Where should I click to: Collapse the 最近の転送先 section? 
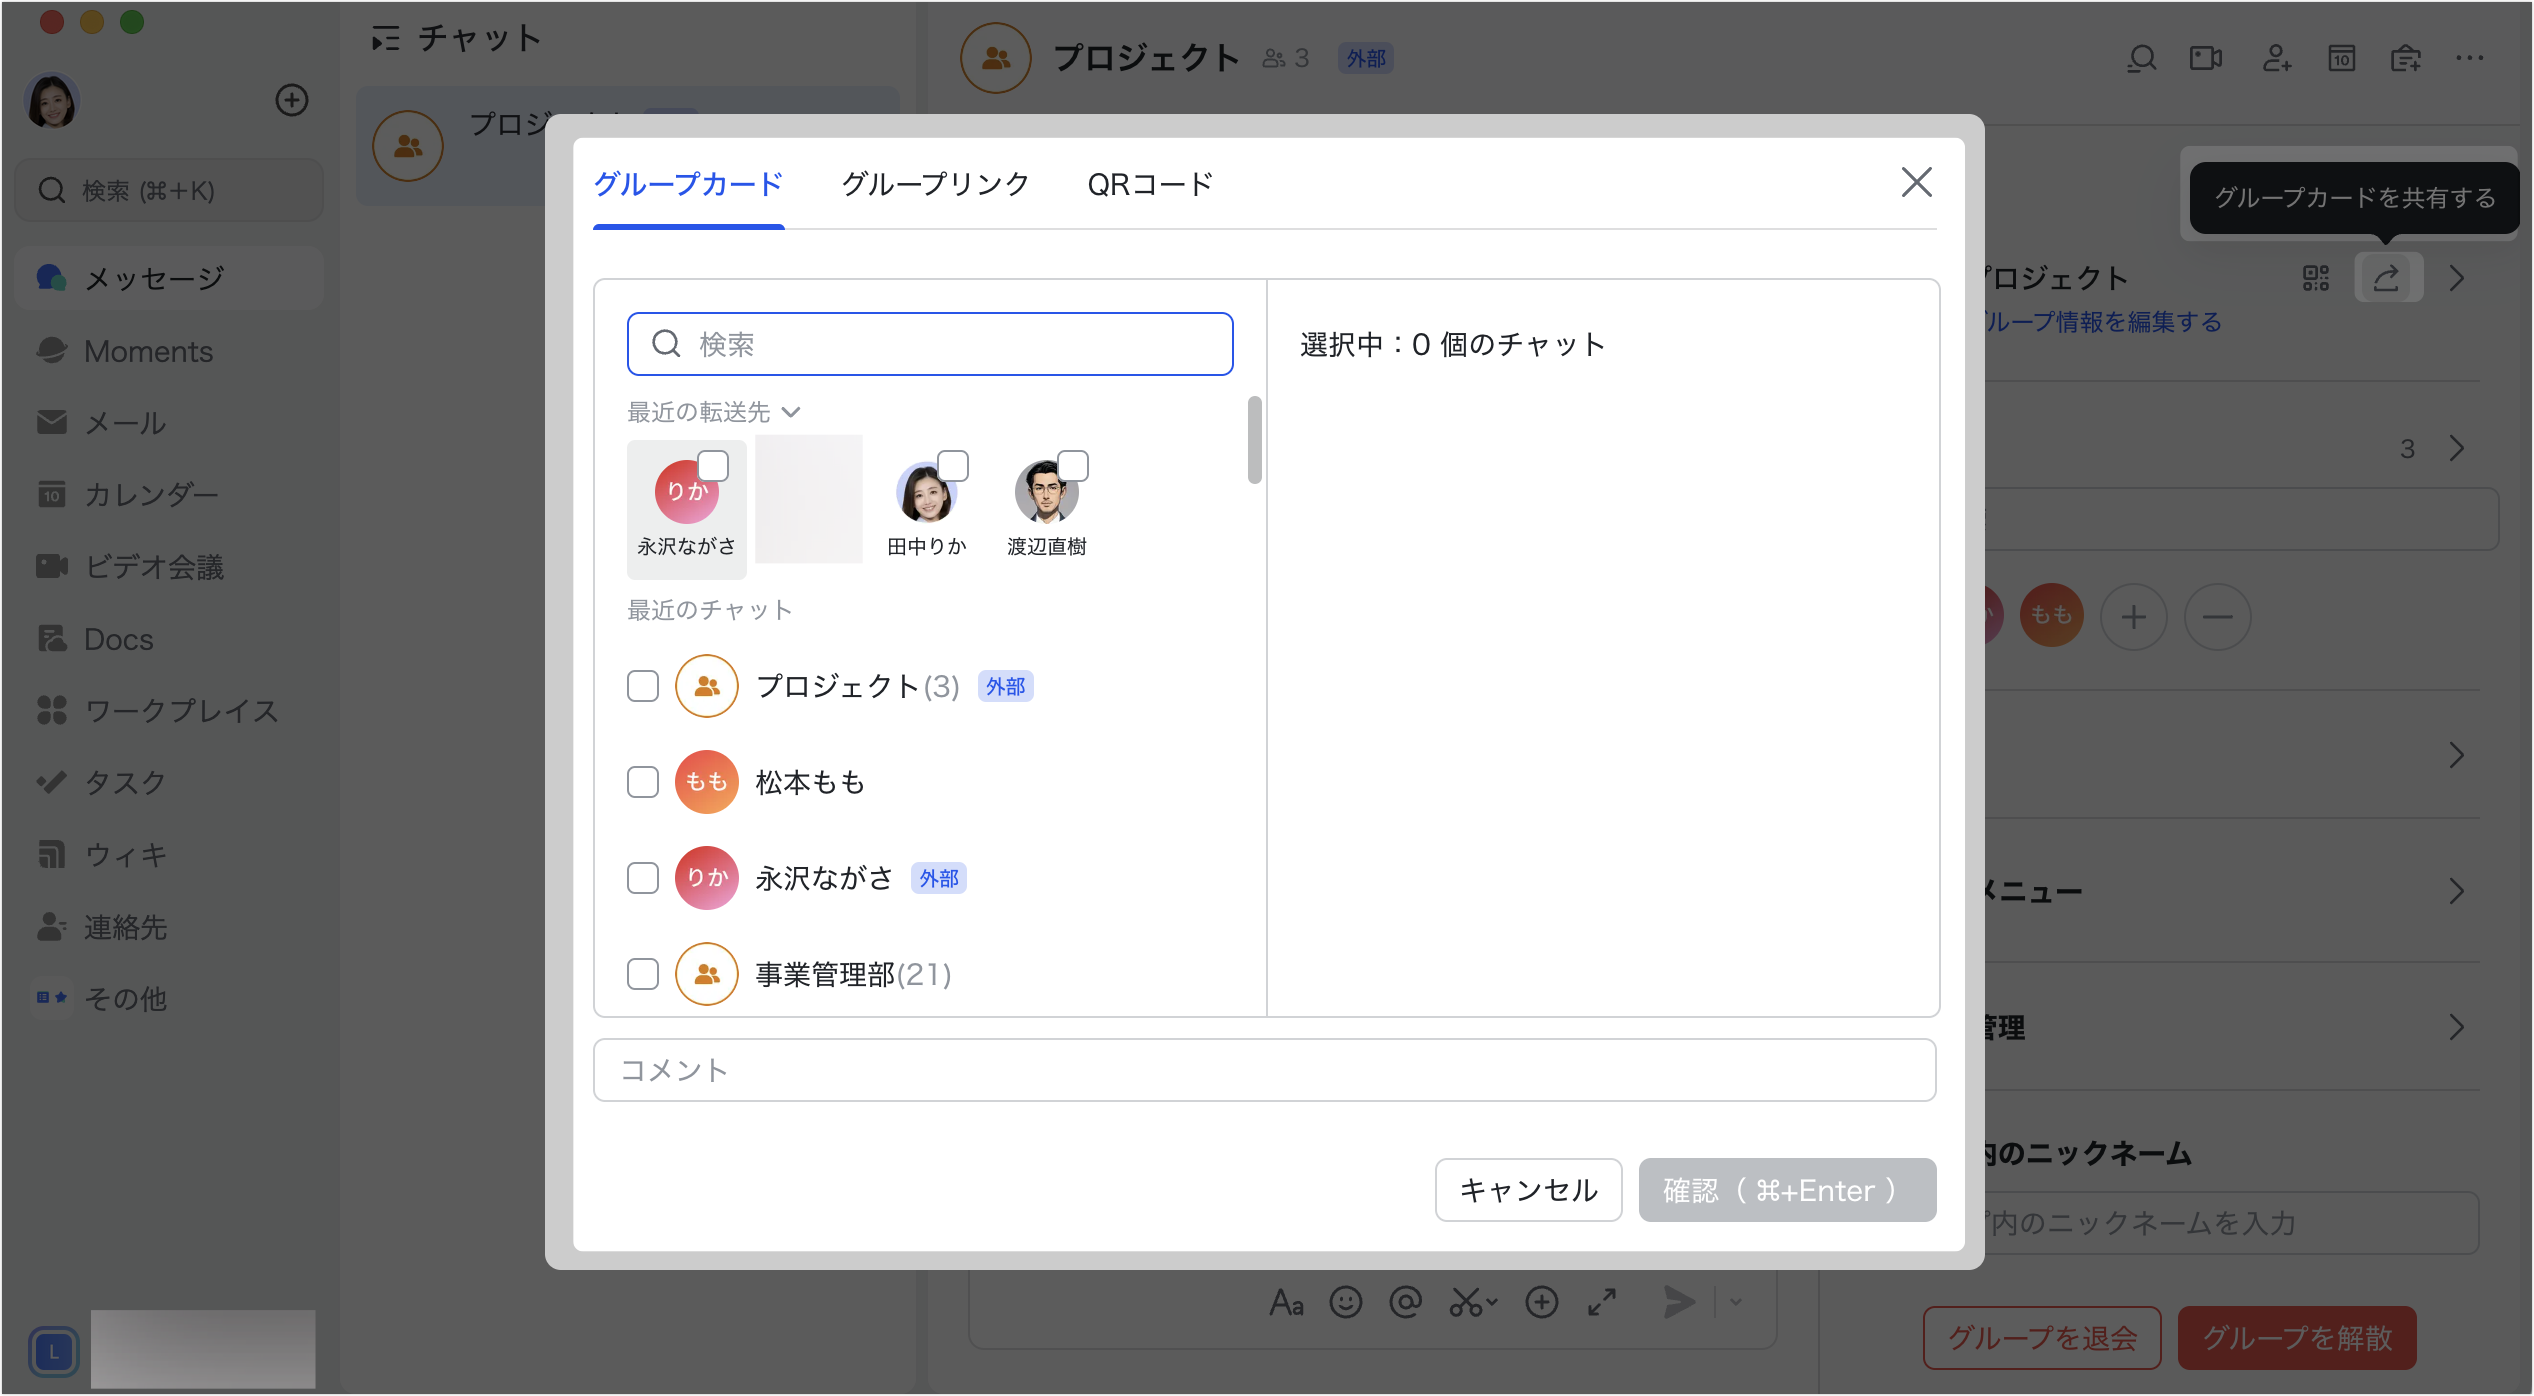click(790, 412)
